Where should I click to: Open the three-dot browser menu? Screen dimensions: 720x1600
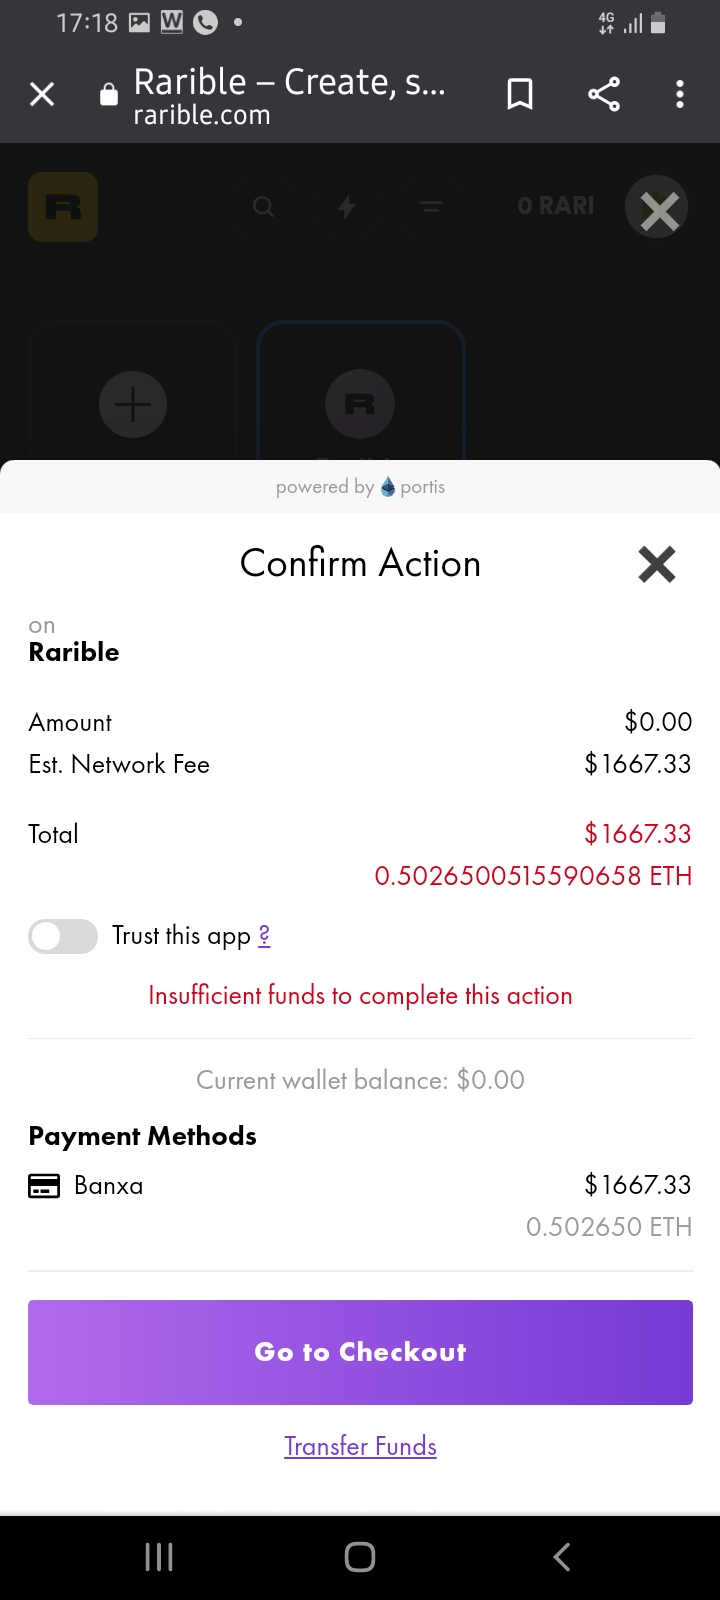point(680,95)
